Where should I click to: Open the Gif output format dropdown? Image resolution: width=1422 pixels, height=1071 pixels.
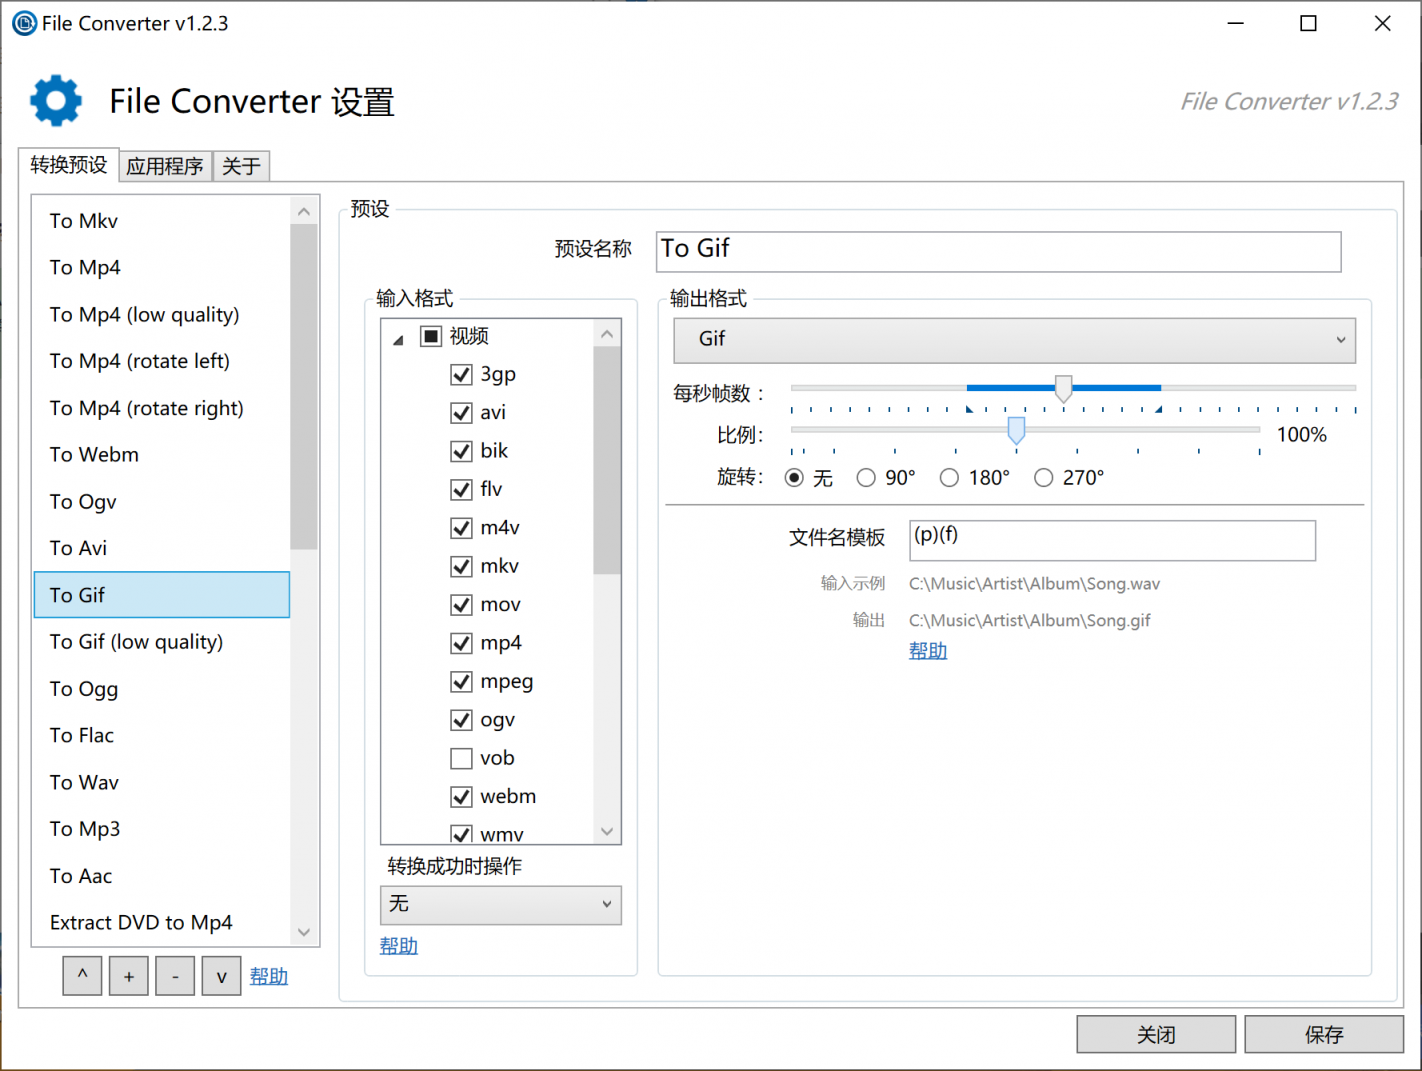click(x=1014, y=340)
